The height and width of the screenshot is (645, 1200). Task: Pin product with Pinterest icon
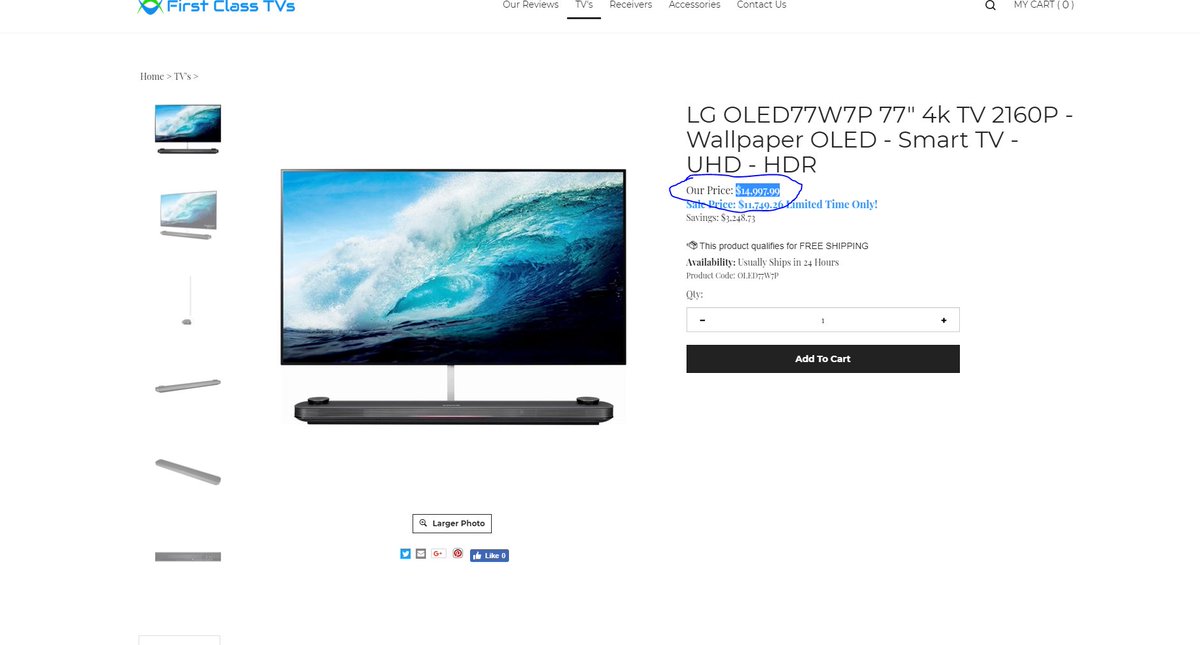(x=457, y=554)
